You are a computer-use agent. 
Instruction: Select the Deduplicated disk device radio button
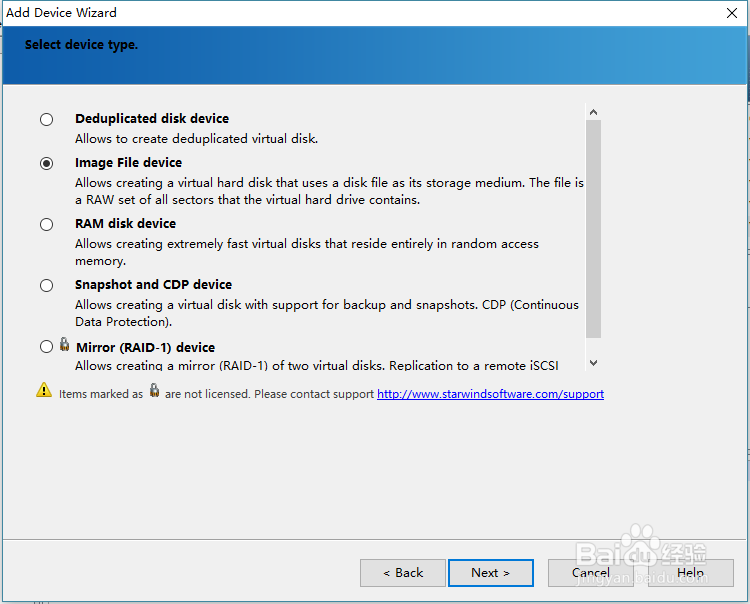[x=47, y=120]
